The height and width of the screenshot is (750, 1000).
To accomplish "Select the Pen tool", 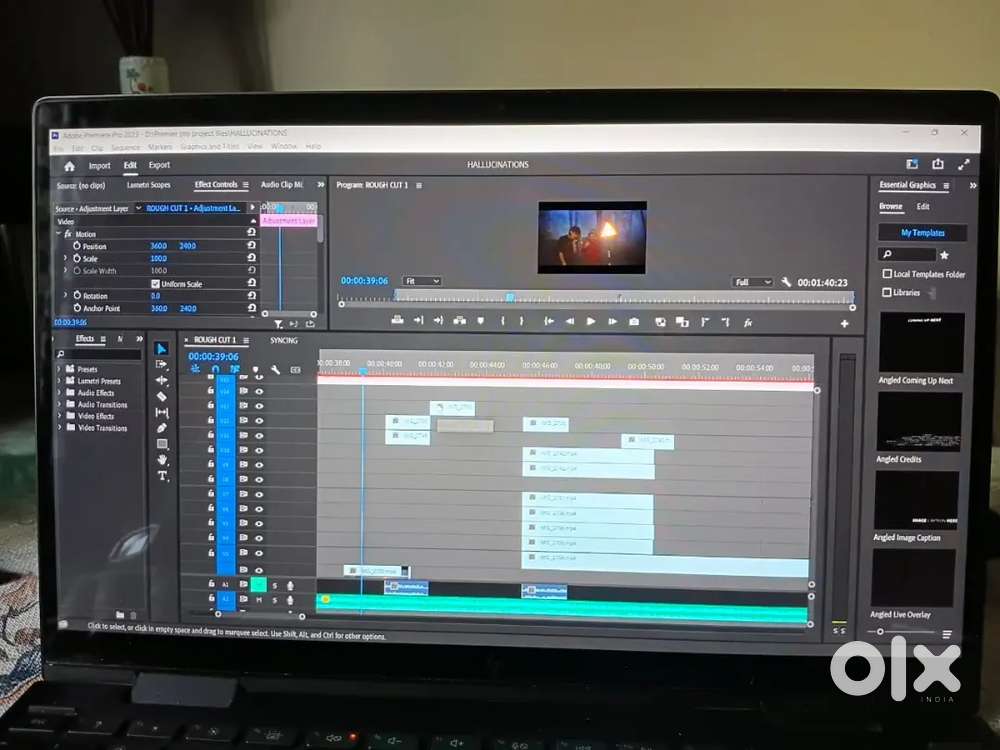I will pyautogui.click(x=162, y=428).
